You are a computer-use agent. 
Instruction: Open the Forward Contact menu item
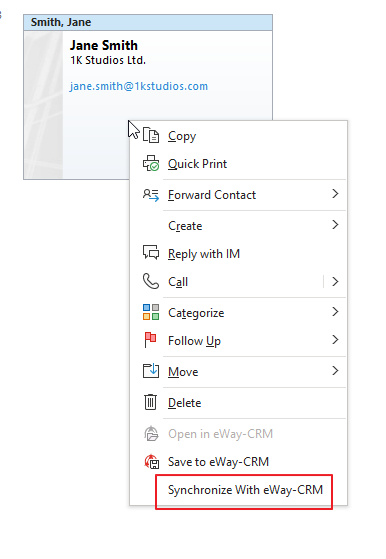[x=238, y=195]
